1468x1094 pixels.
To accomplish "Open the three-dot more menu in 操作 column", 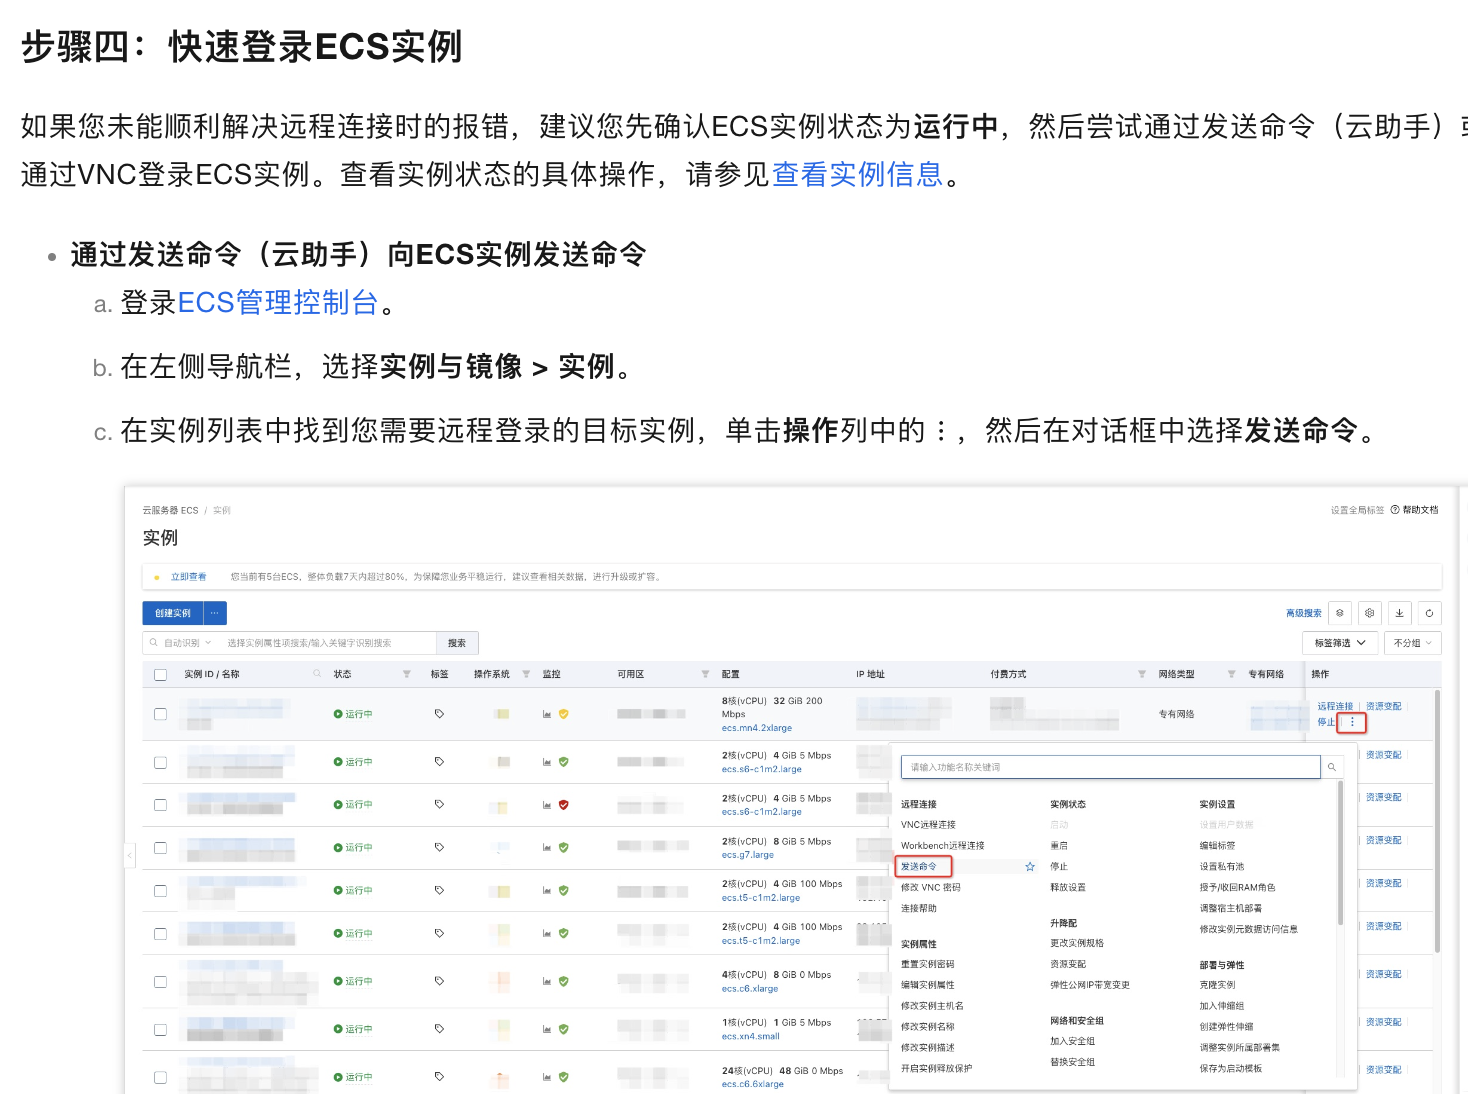I will click(1352, 722).
